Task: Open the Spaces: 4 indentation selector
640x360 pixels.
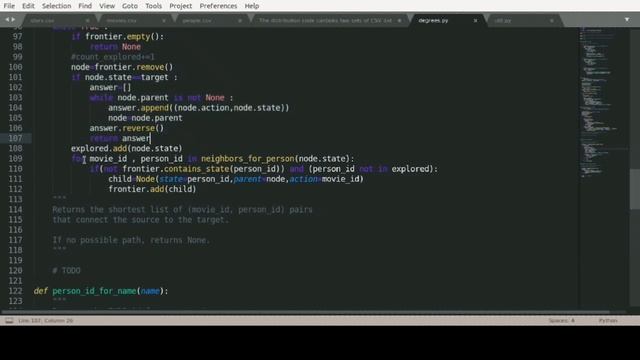Action: [x=561, y=321]
